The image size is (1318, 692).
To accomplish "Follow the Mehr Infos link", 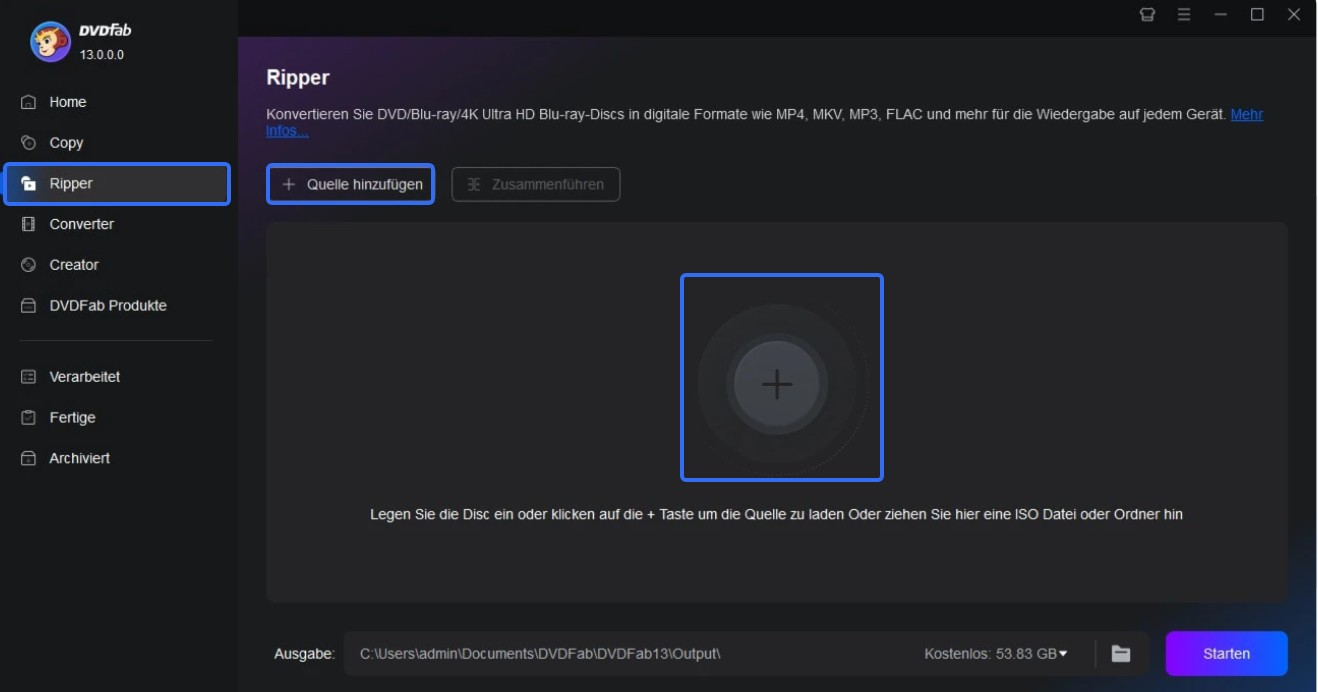I will click(x=1246, y=115).
